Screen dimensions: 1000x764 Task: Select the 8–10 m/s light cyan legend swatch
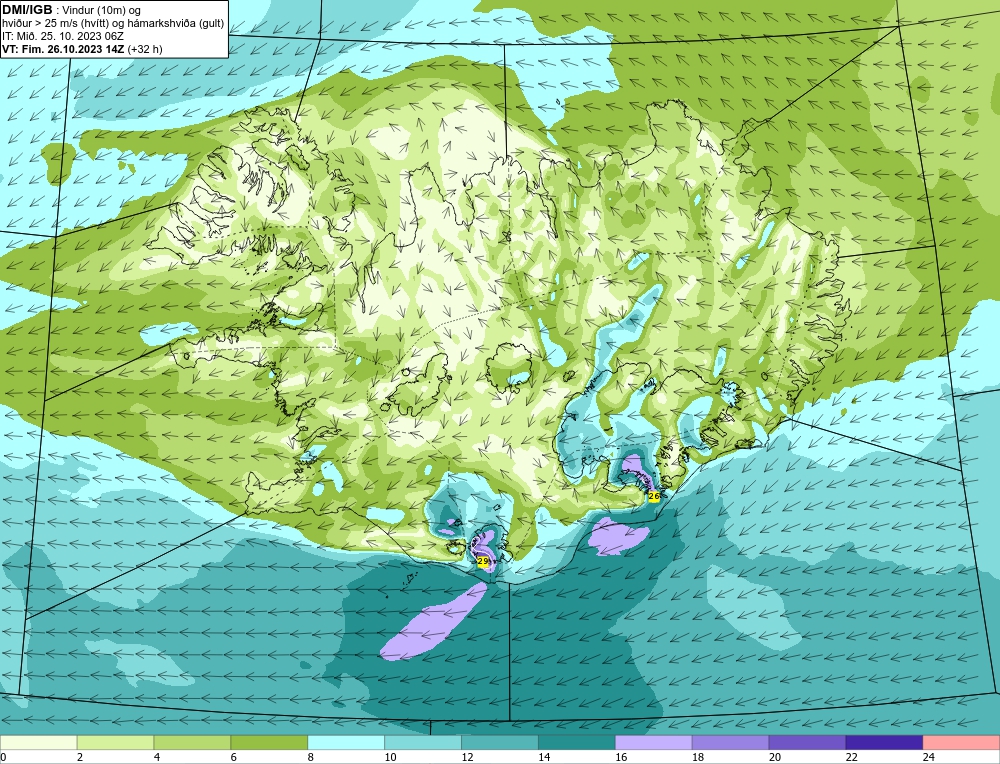coord(346,743)
